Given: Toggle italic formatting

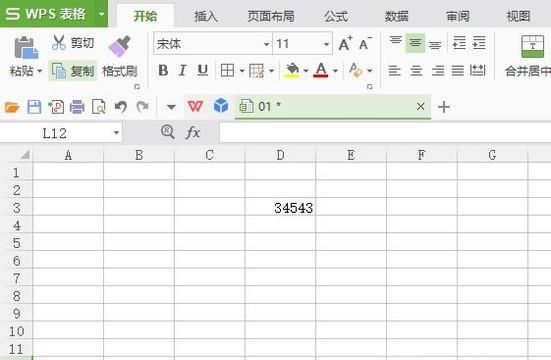Looking at the screenshot, I should click(x=182, y=71).
